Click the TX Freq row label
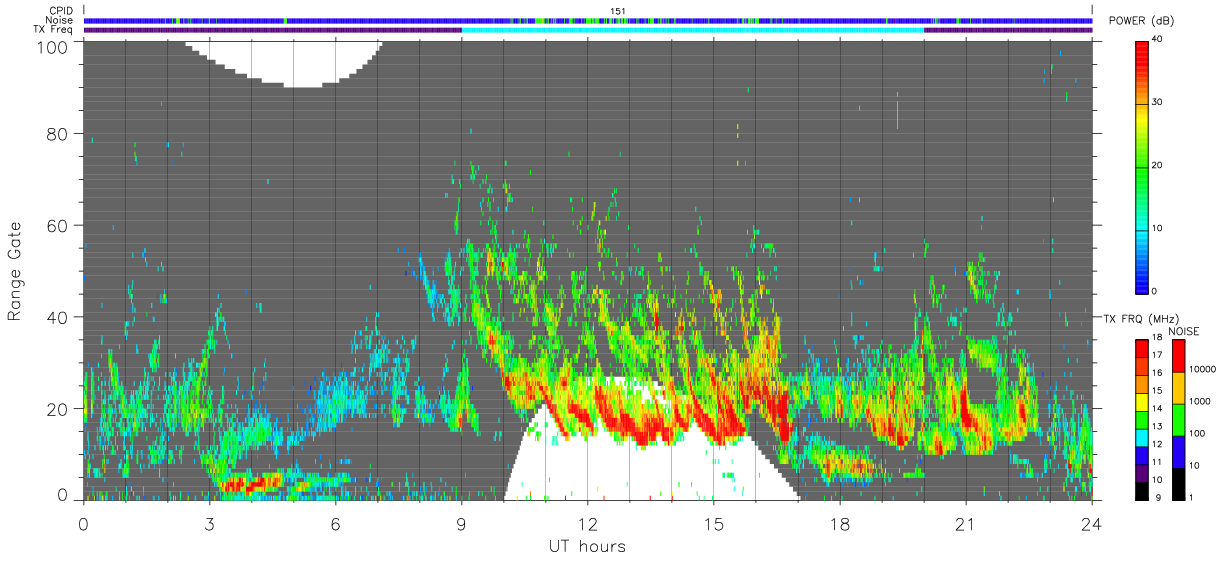 point(52,30)
